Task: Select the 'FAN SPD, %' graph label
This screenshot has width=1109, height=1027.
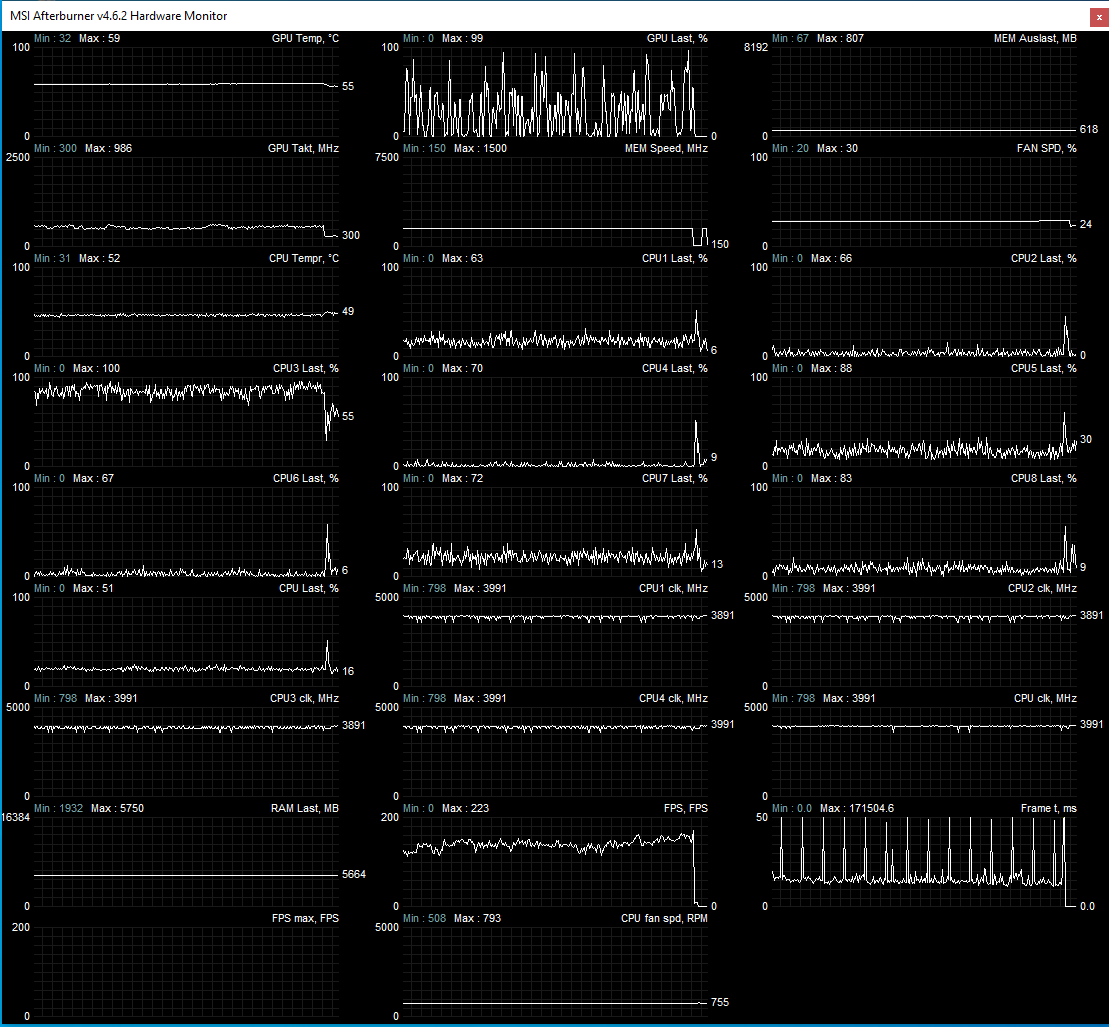Action: [1046, 148]
